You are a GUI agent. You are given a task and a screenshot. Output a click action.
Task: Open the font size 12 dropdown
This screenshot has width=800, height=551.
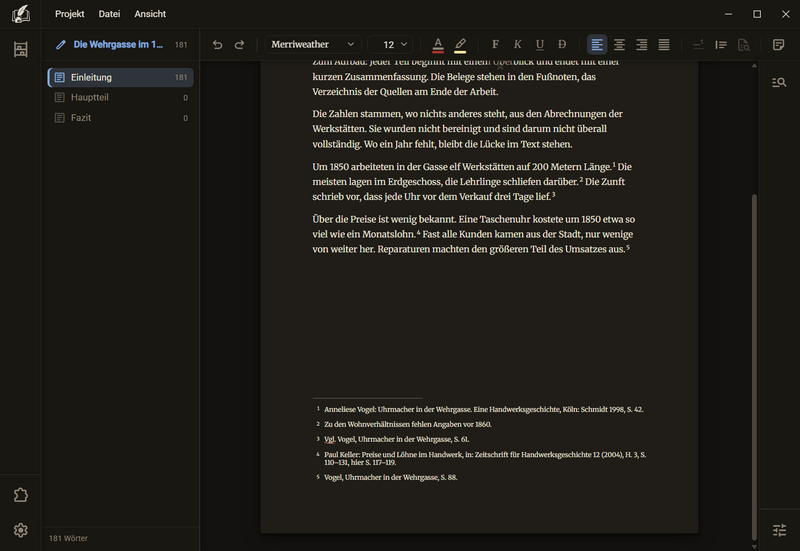pos(391,44)
